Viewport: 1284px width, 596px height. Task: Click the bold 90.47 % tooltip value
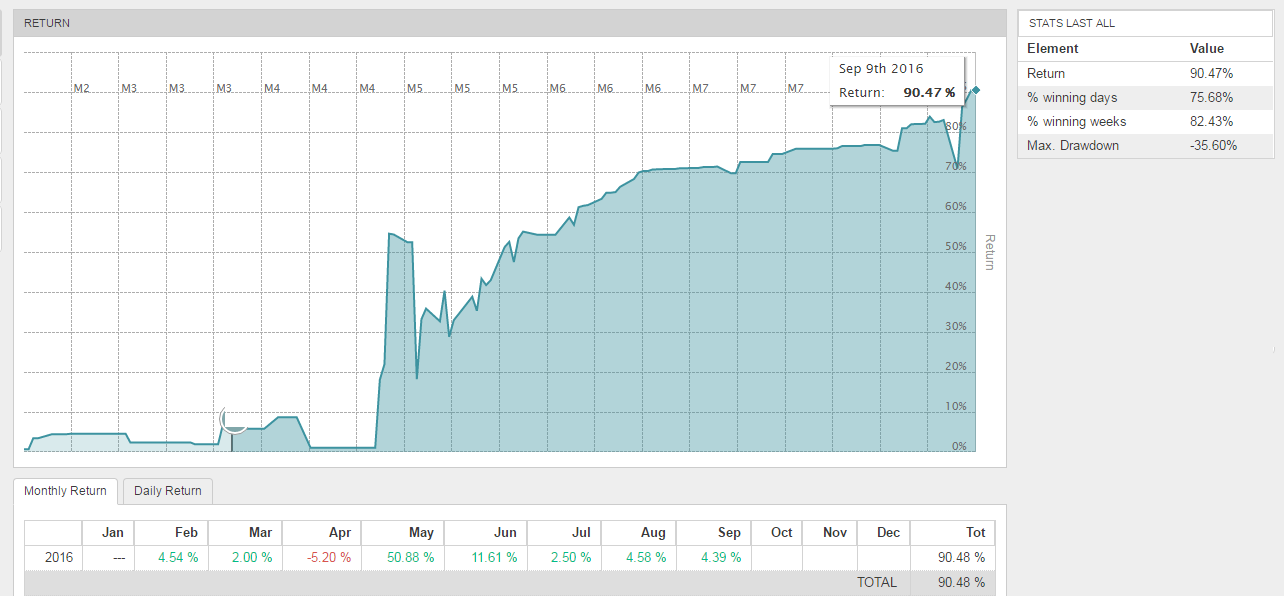pos(929,92)
